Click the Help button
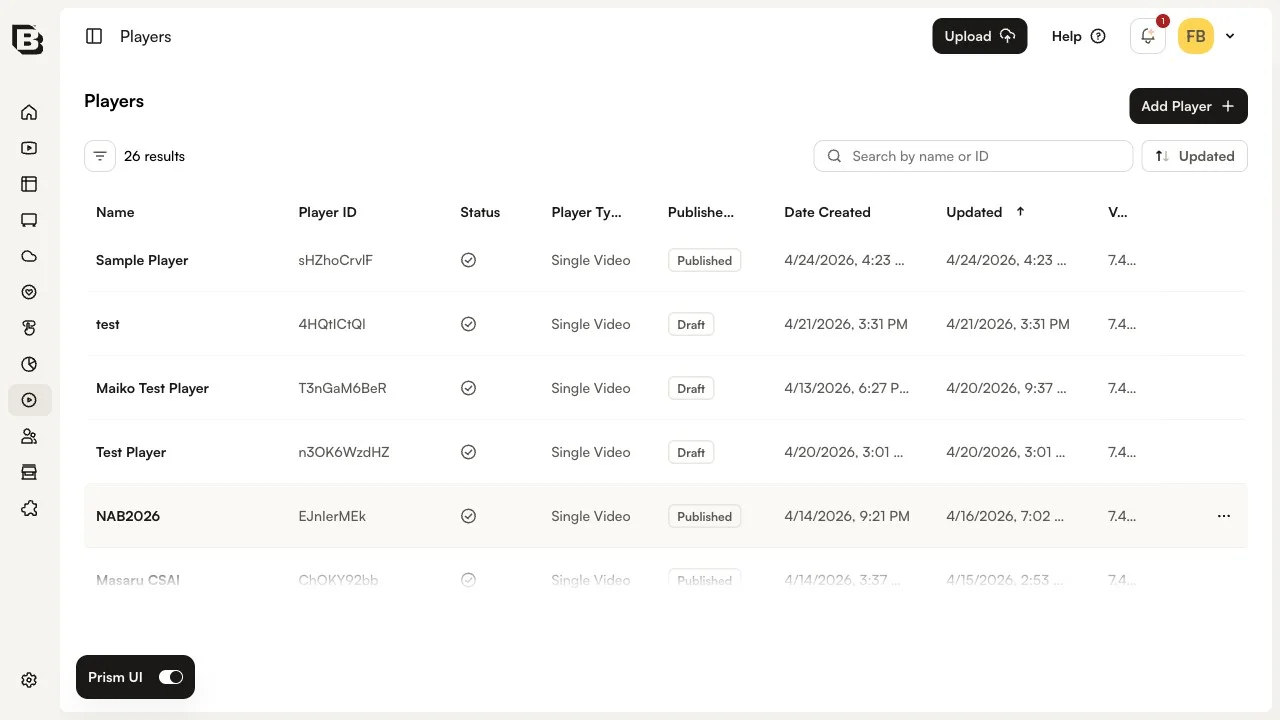Viewport: 1280px width, 720px height. coord(1078,36)
